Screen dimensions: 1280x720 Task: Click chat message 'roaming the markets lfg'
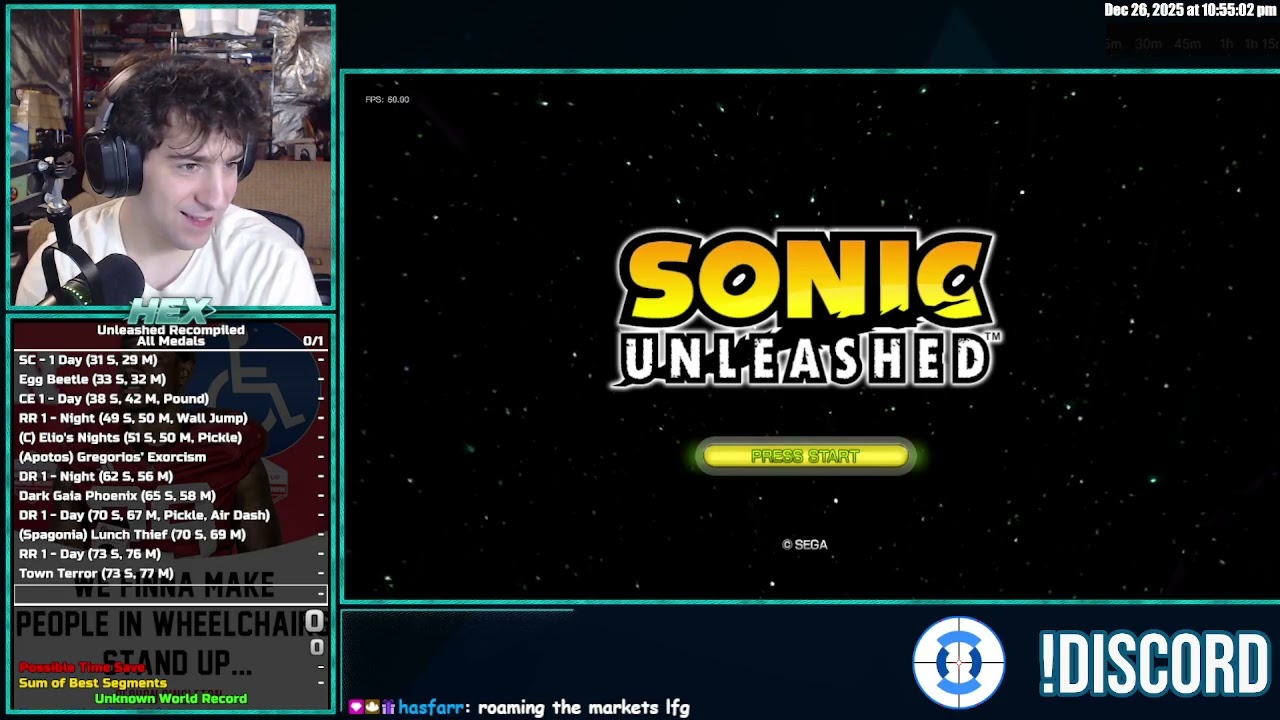[584, 708]
